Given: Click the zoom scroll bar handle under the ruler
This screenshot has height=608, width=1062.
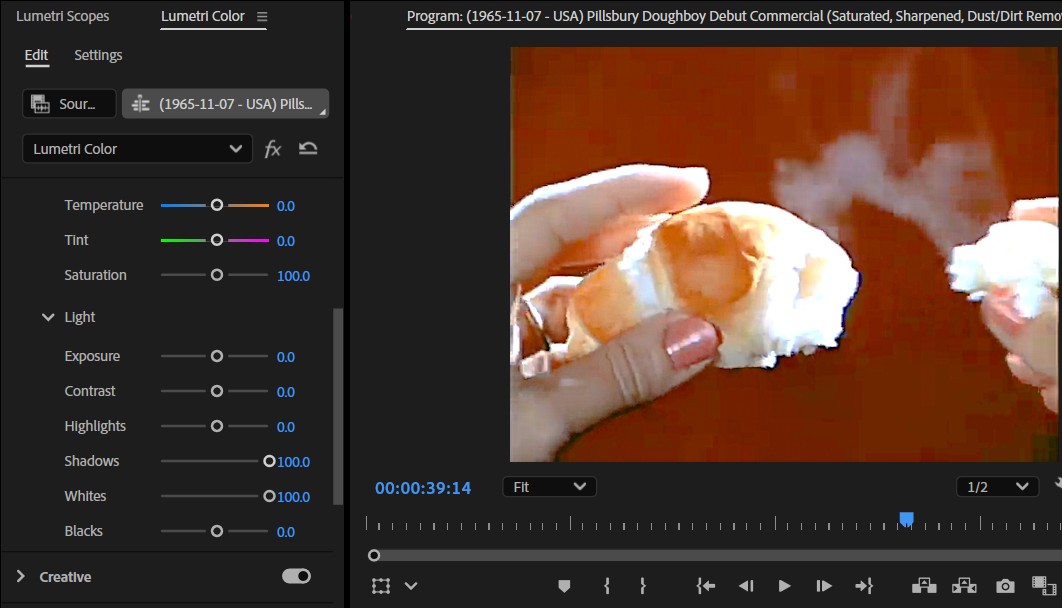Looking at the screenshot, I should point(374,556).
